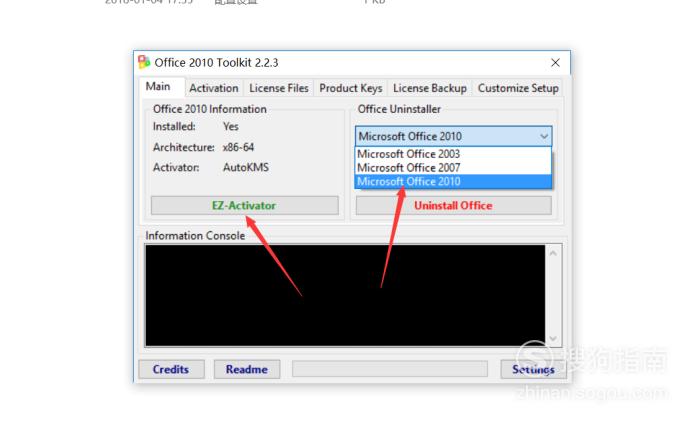Click the Information Console down scroll arrow
This screenshot has height=427, width=692.
click(553, 338)
